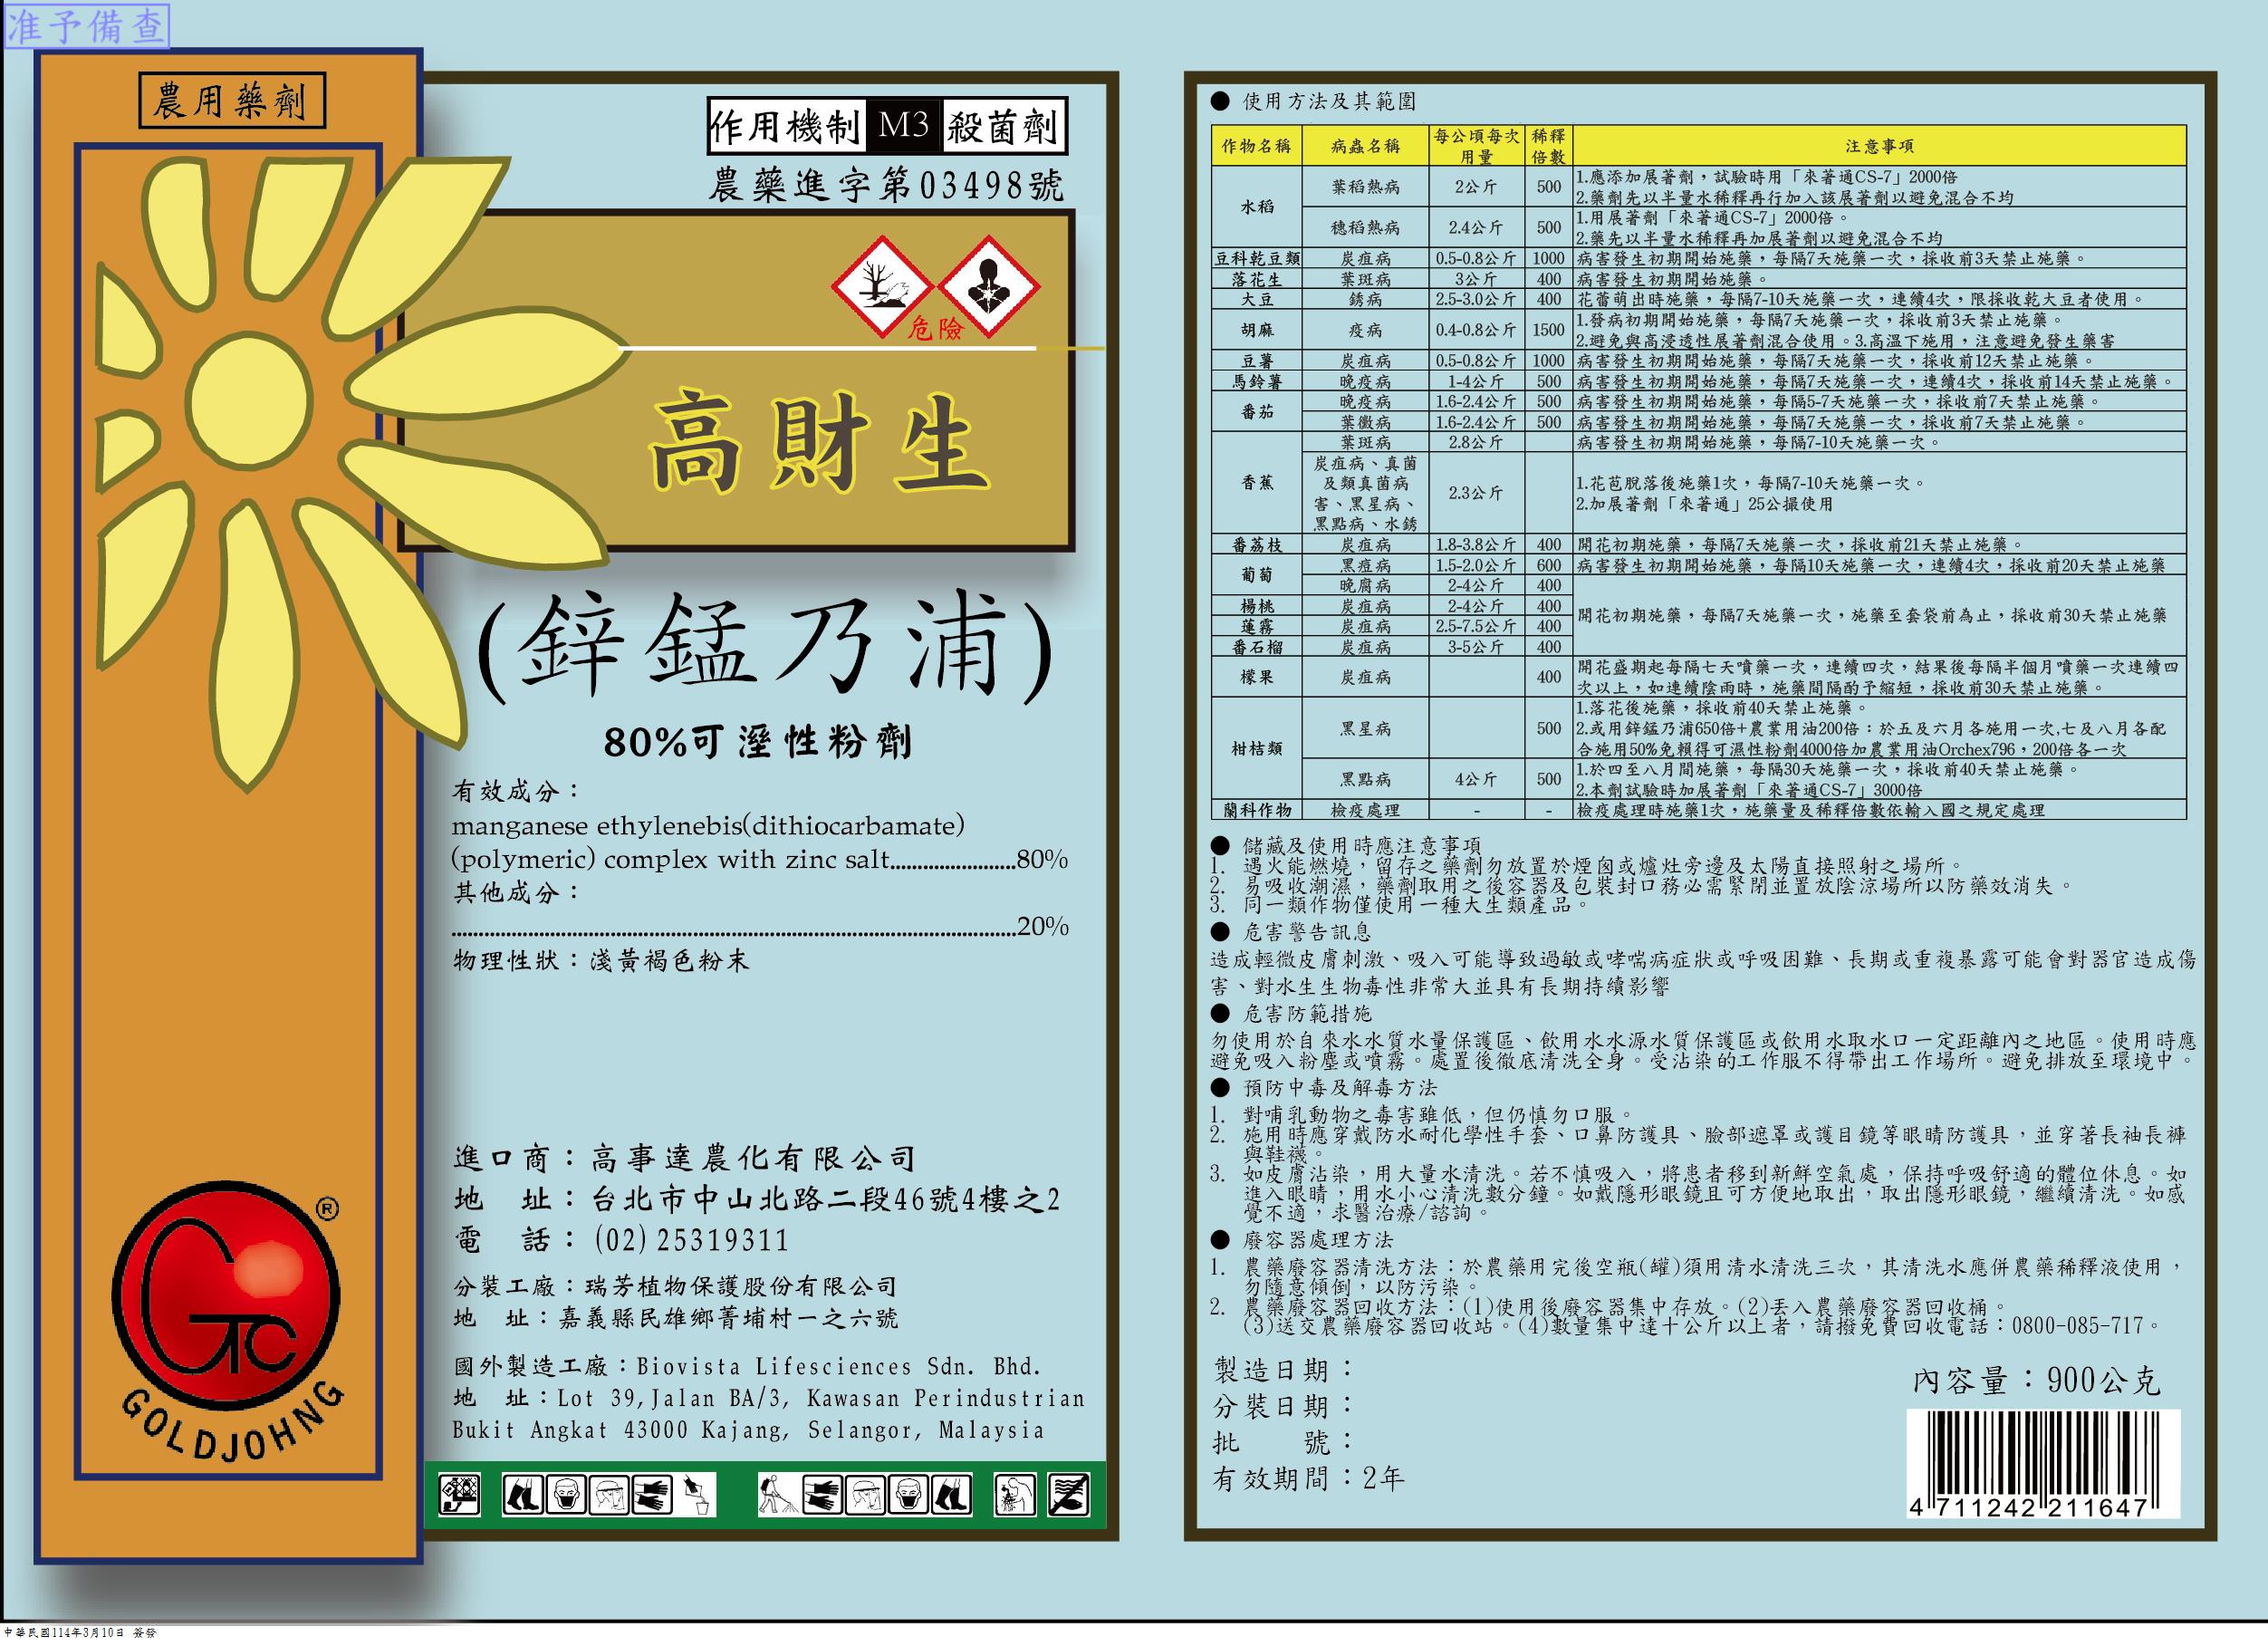Image resolution: width=2268 pixels, height=1646 pixels.
Task: Click the 准予備查 stamp
Action: click(86, 26)
